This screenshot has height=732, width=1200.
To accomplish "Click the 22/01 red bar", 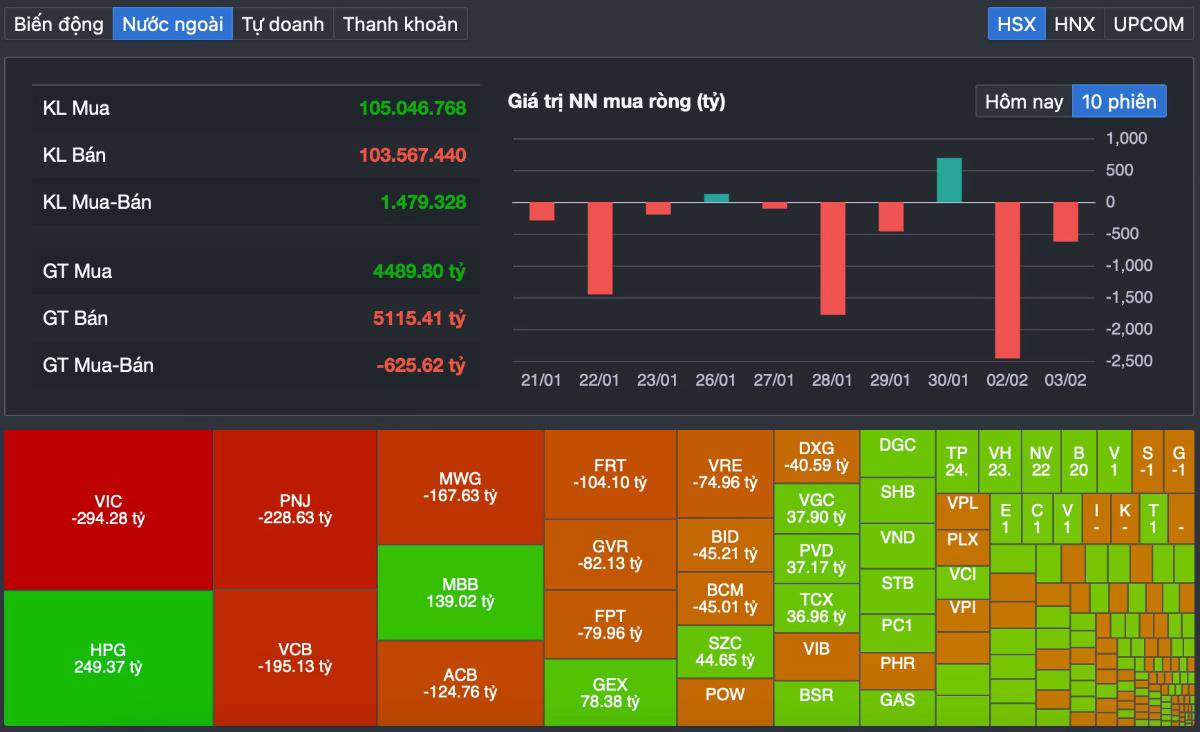I will click(x=600, y=248).
